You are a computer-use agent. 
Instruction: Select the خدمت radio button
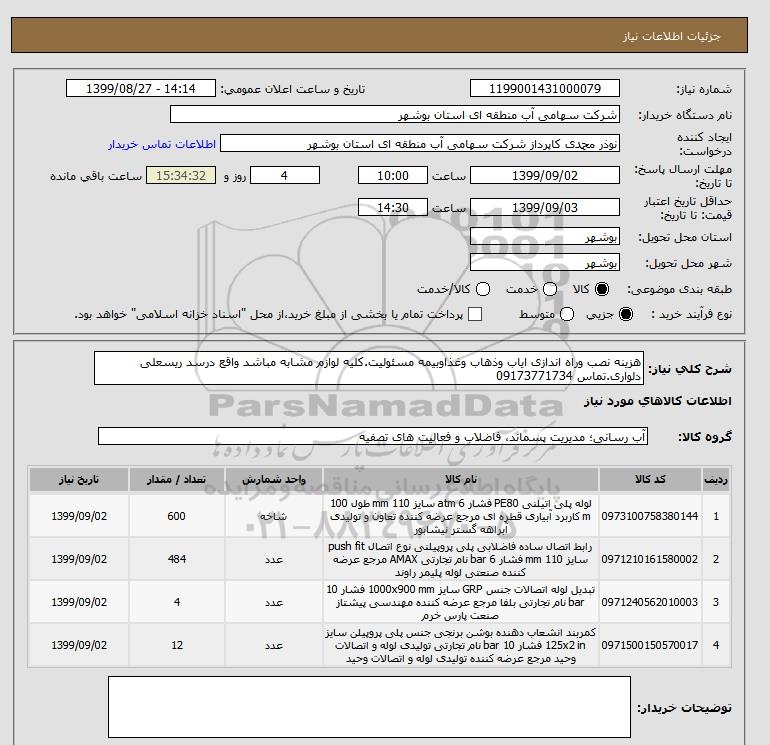tap(550, 289)
